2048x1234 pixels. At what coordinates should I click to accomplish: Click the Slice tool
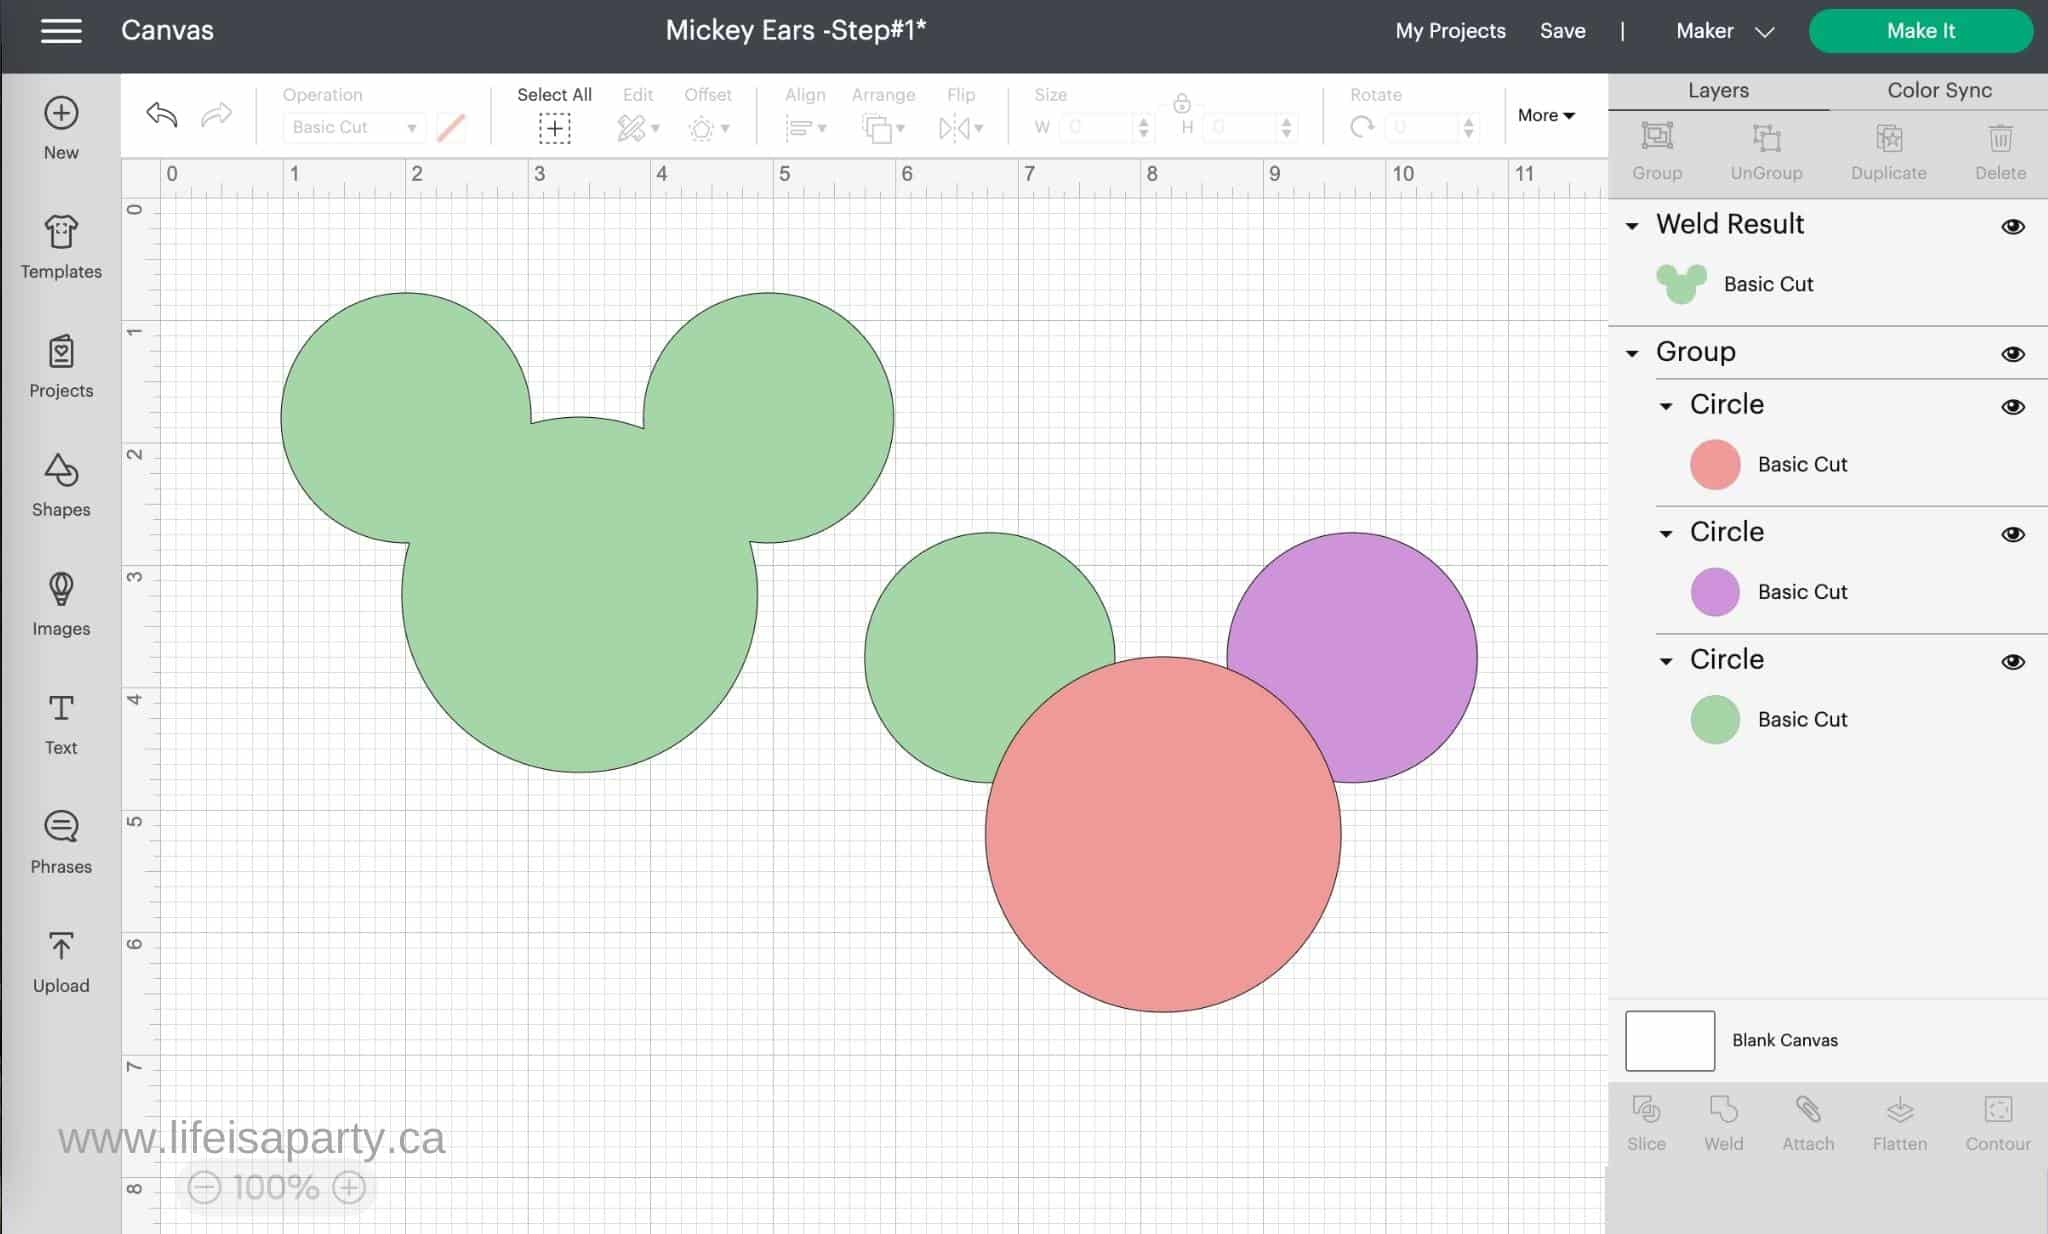click(1646, 1124)
